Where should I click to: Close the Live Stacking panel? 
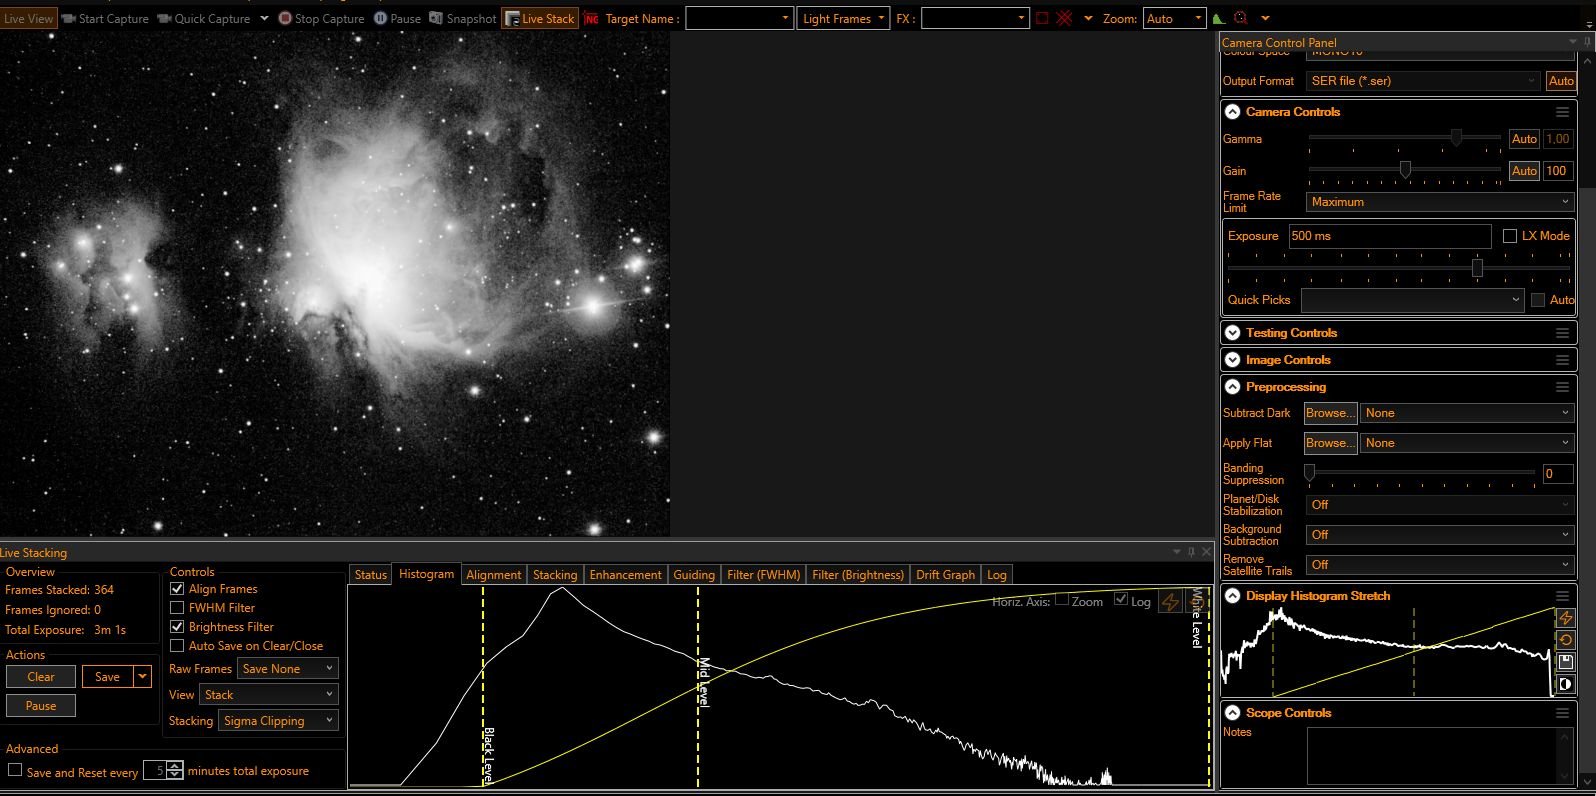(x=1206, y=552)
